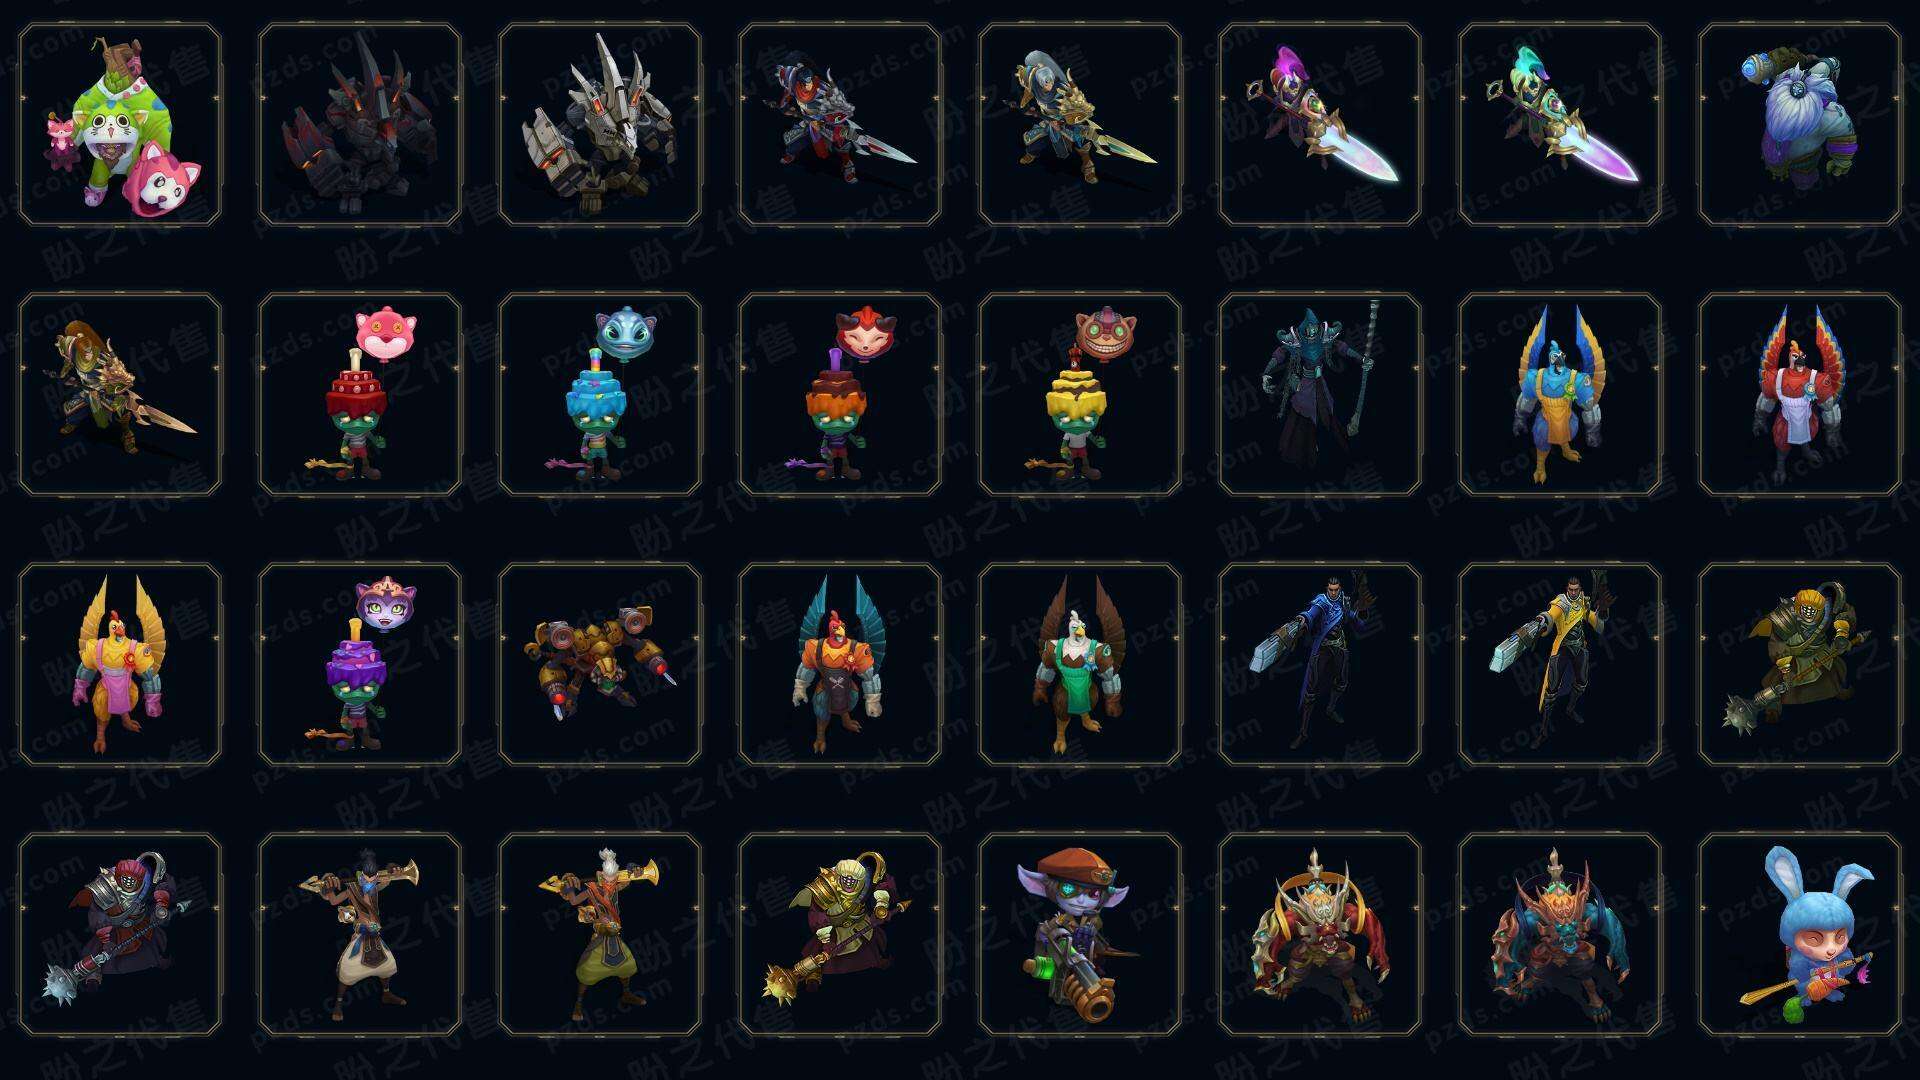The height and width of the screenshot is (1080, 1920).
Task: Open the hooded dark reaper with staff
Action: [1320, 394]
